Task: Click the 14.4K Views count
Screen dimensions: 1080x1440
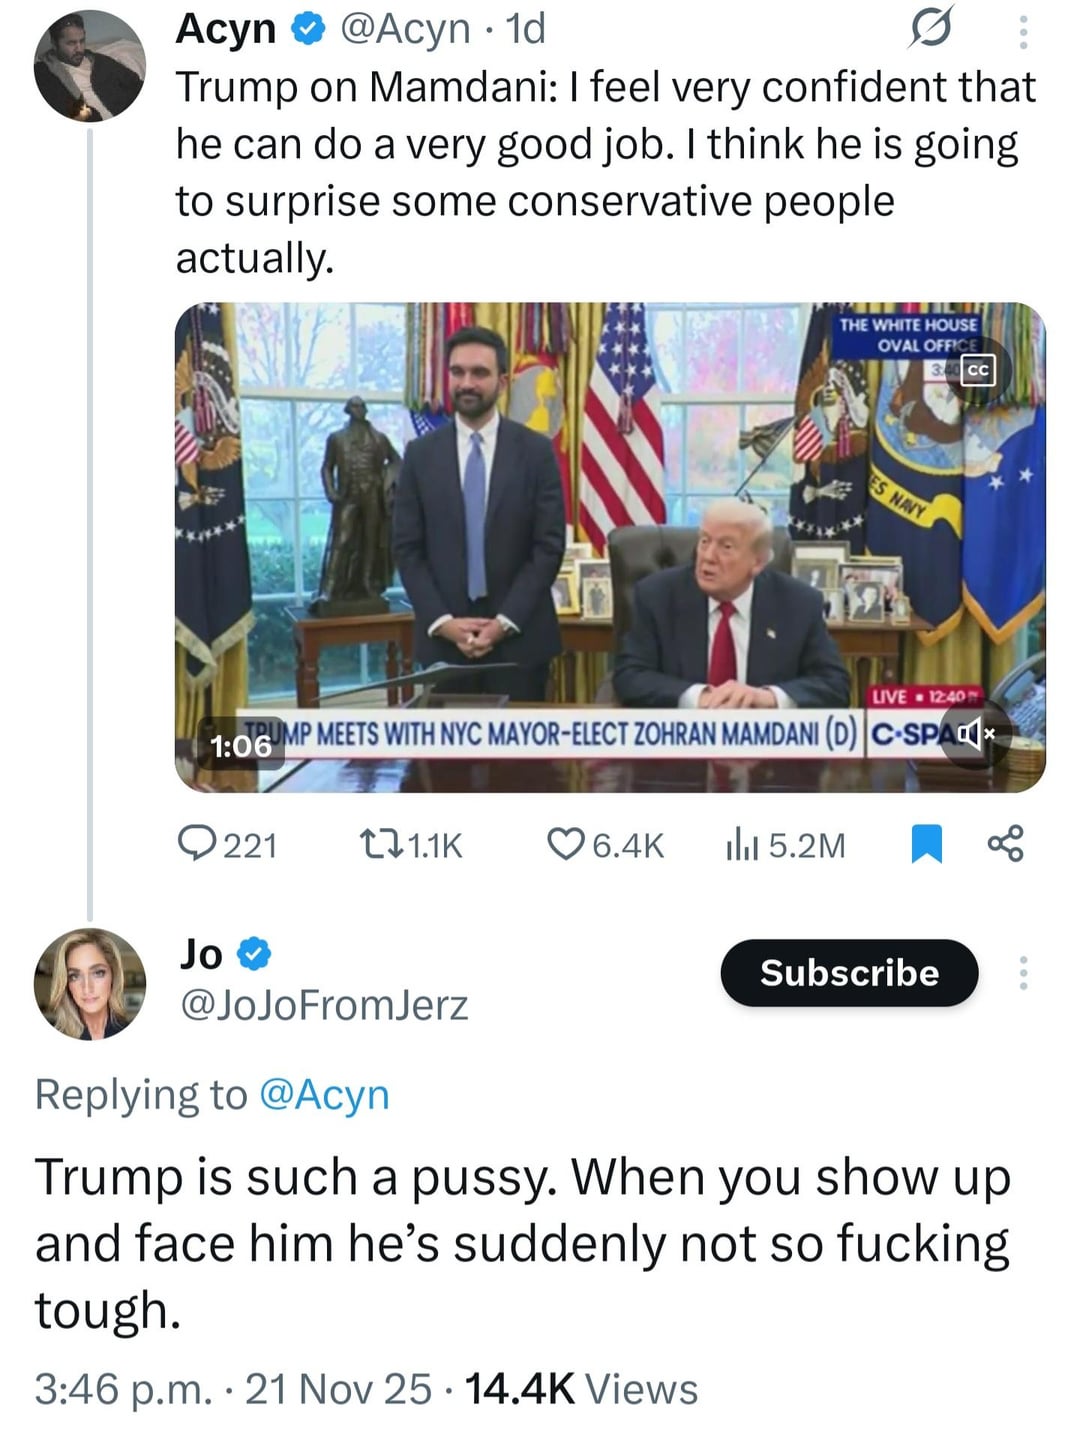Action: (x=581, y=1389)
